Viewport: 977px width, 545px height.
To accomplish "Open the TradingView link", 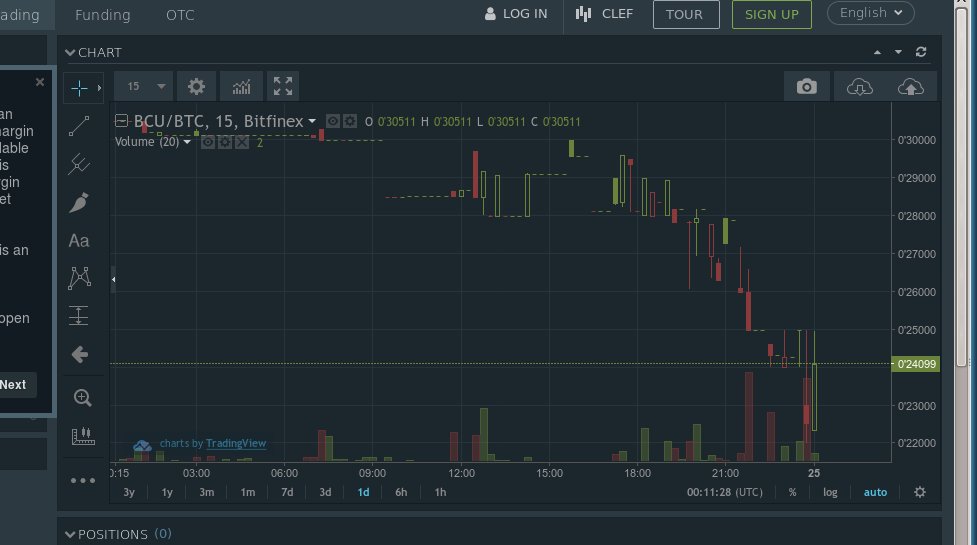I will (x=236, y=443).
